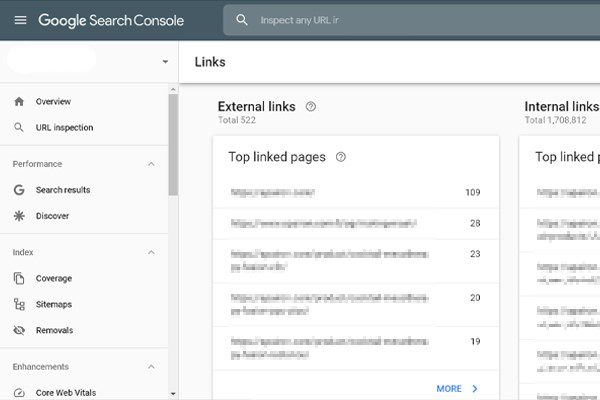Collapse the Performance section

coord(152,164)
